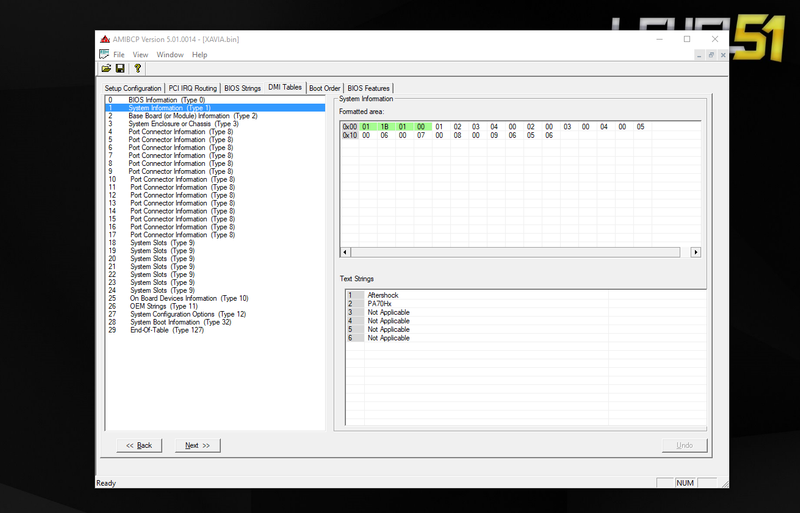Click the Undo button
Screen dimensions: 800x513
click(x=684, y=445)
